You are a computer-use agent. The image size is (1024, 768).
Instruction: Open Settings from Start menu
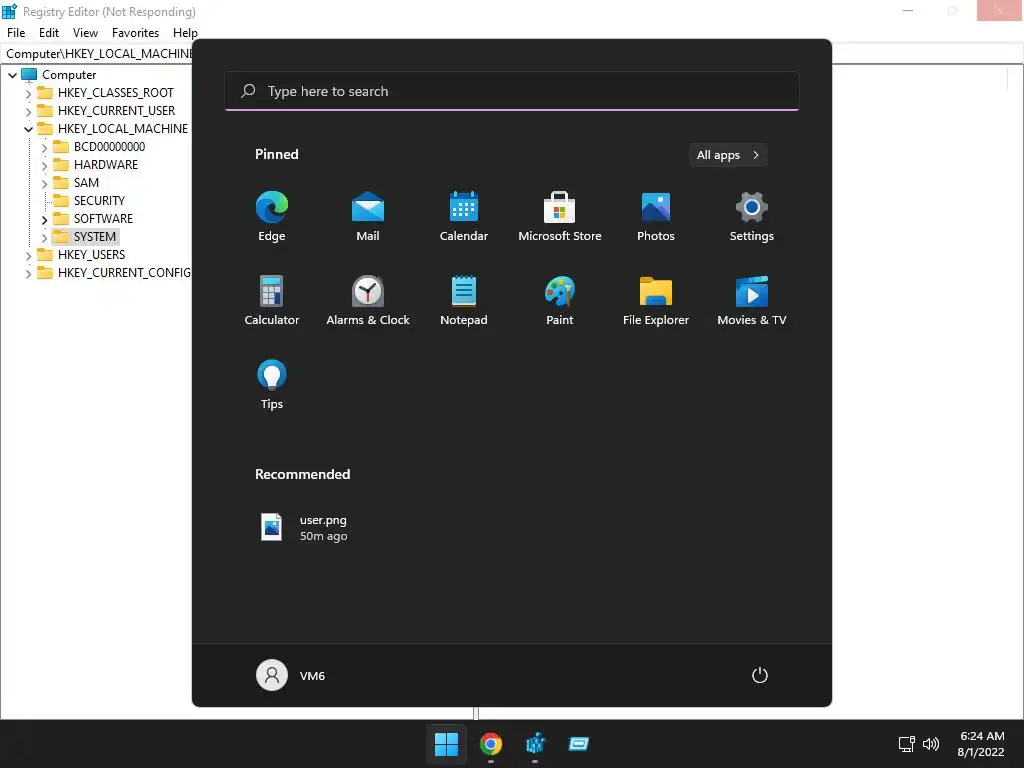point(752,217)
